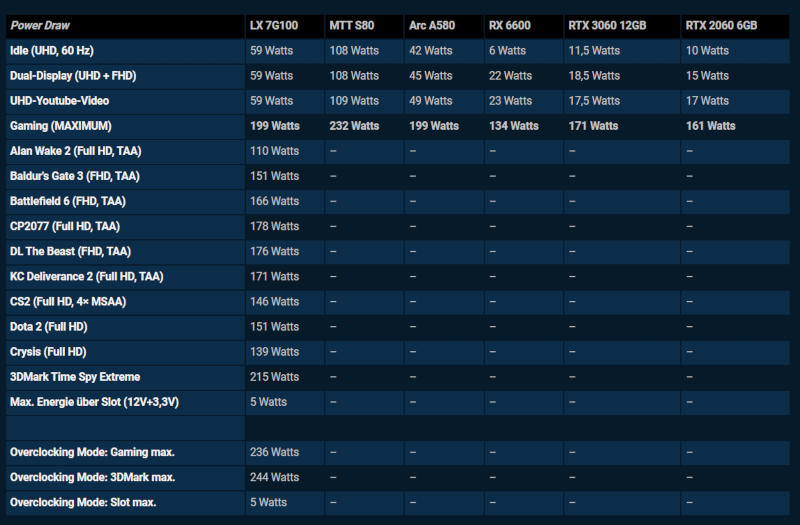Click the '146 Watts' CS2 value
The height and width of the screenshot is (525, 800).
pyautogui.click(x=274, y=302)
